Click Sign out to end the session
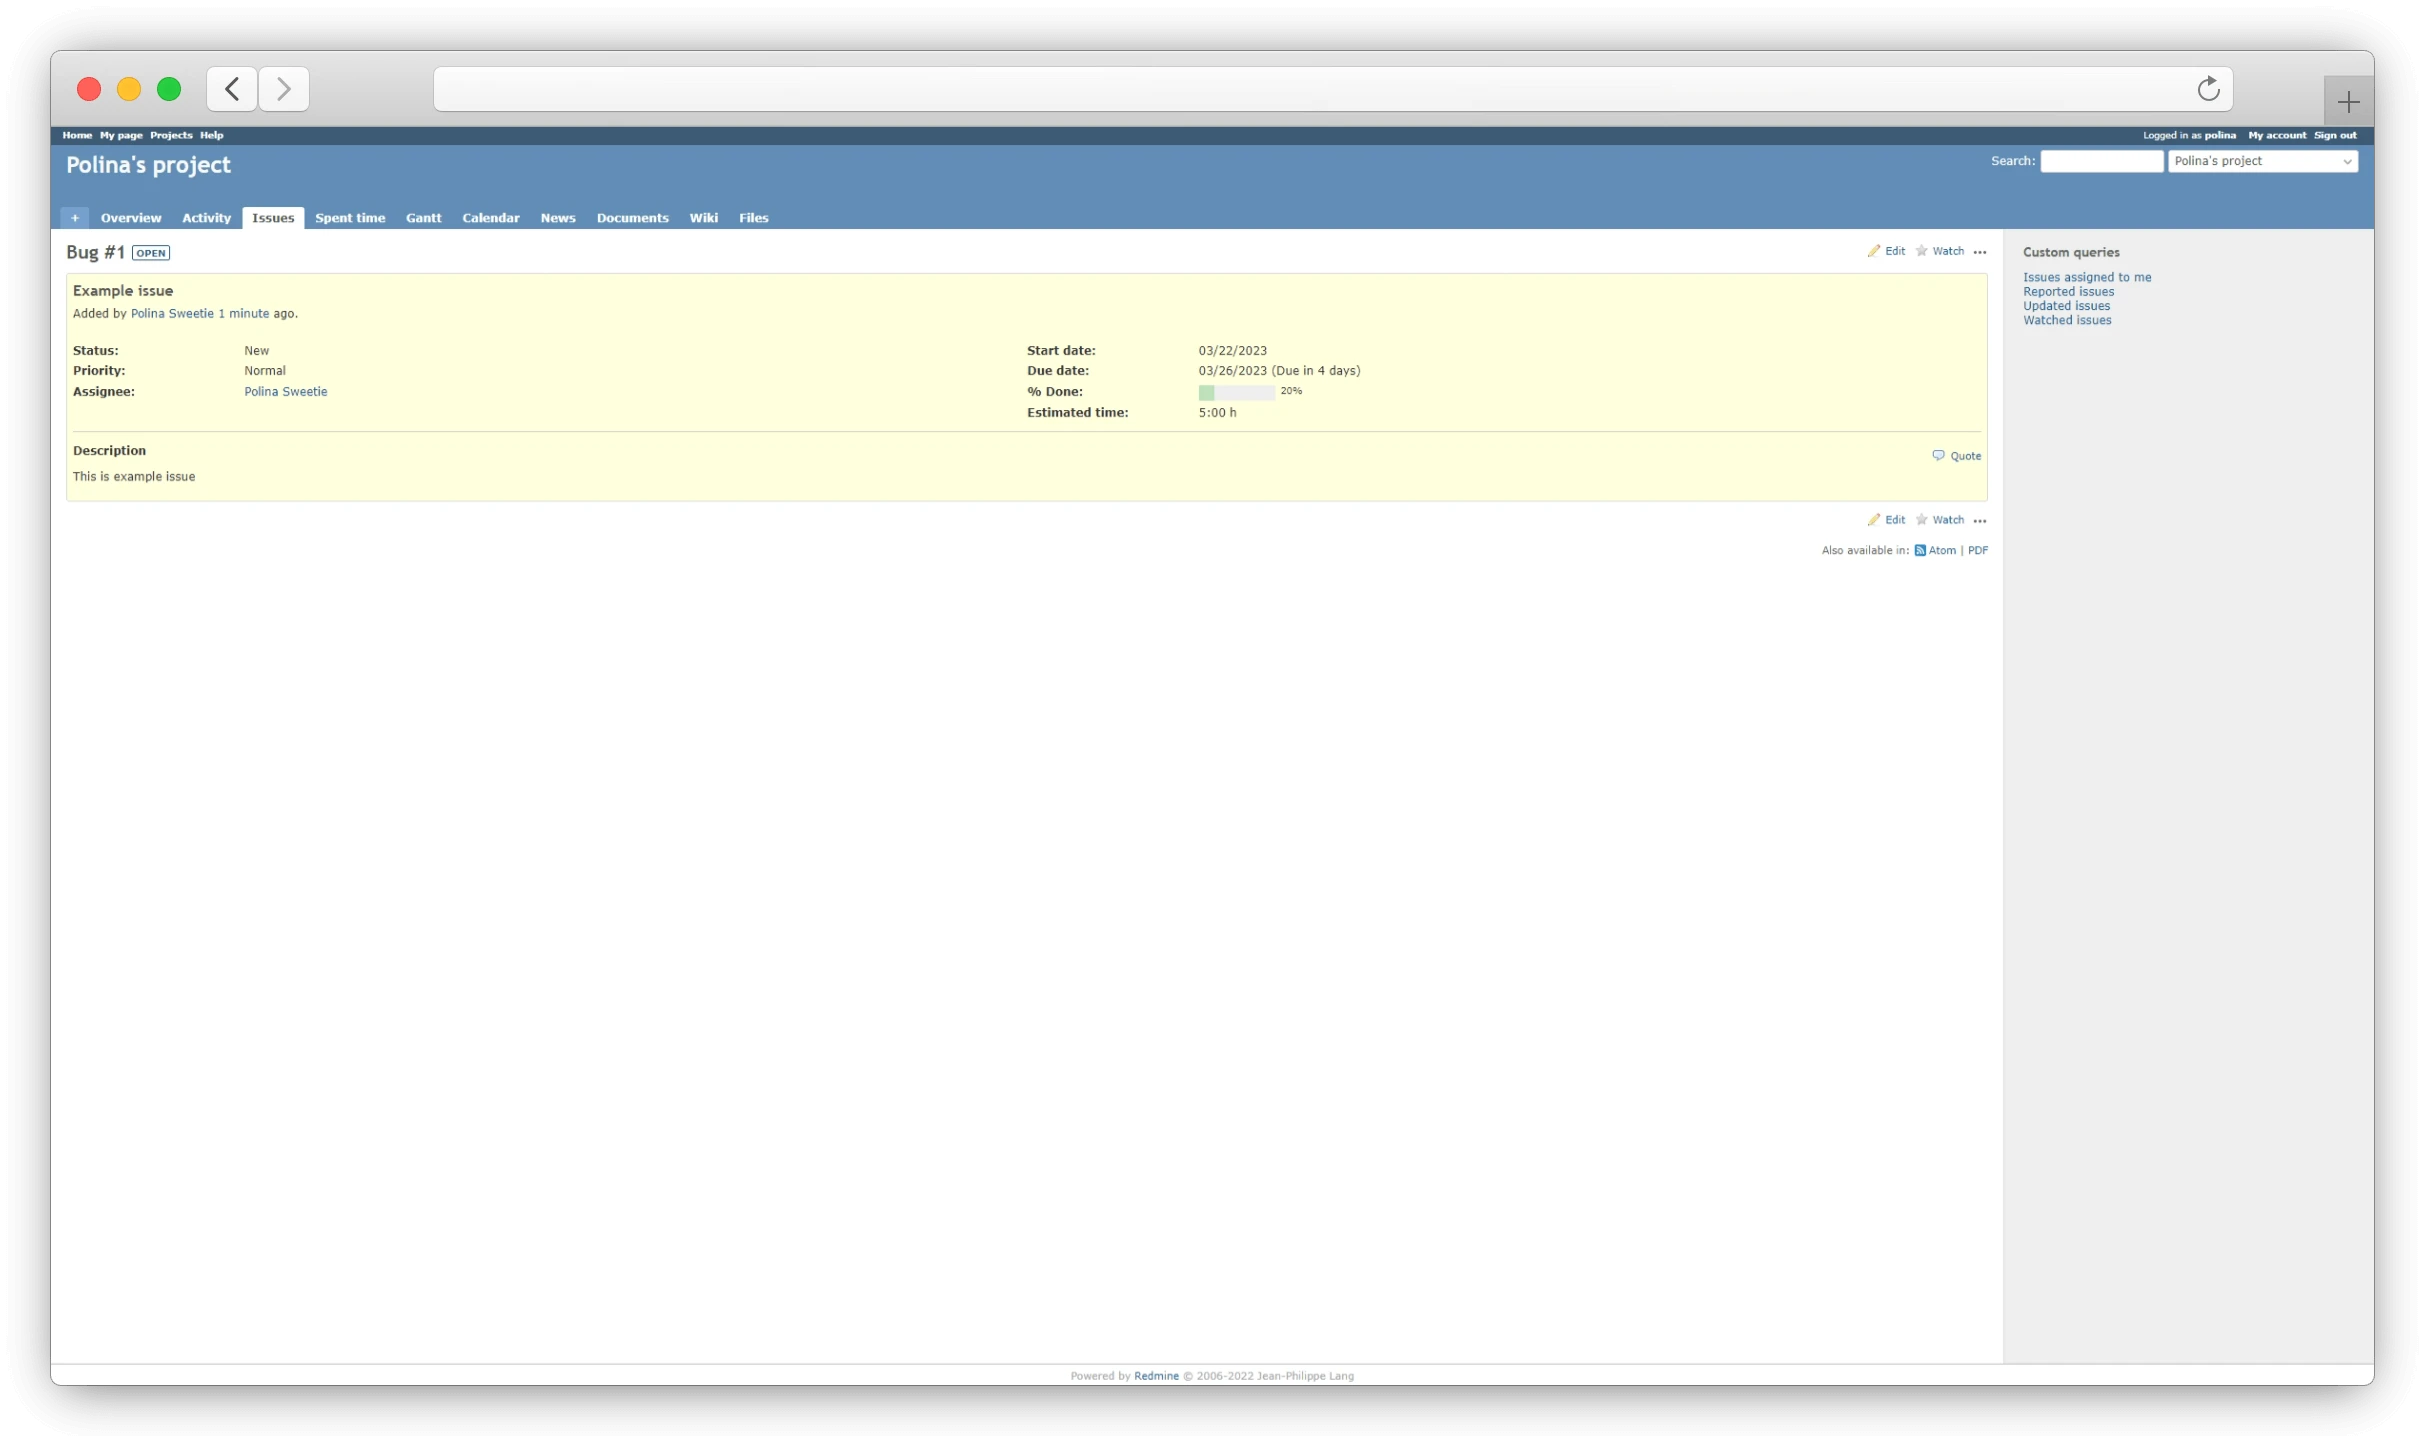This screenshot has width=2425, height=1436. tap(2334, 135)
